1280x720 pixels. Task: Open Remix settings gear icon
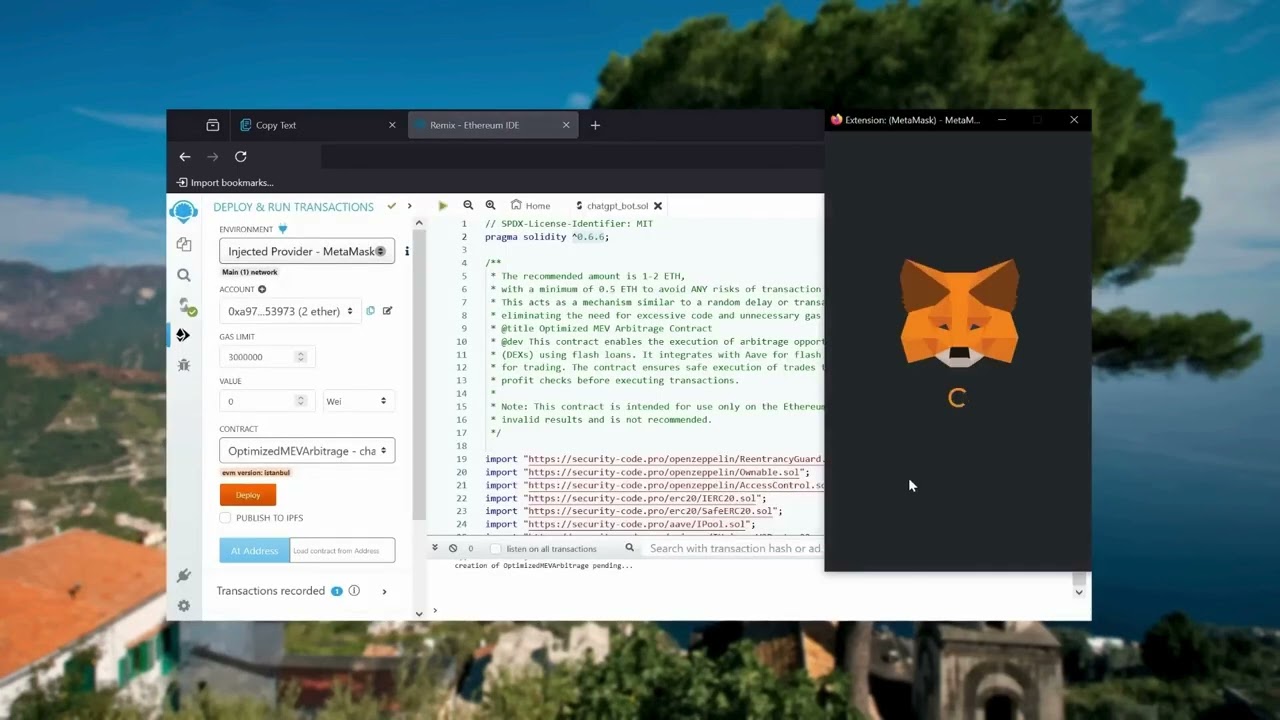[183, 605]
